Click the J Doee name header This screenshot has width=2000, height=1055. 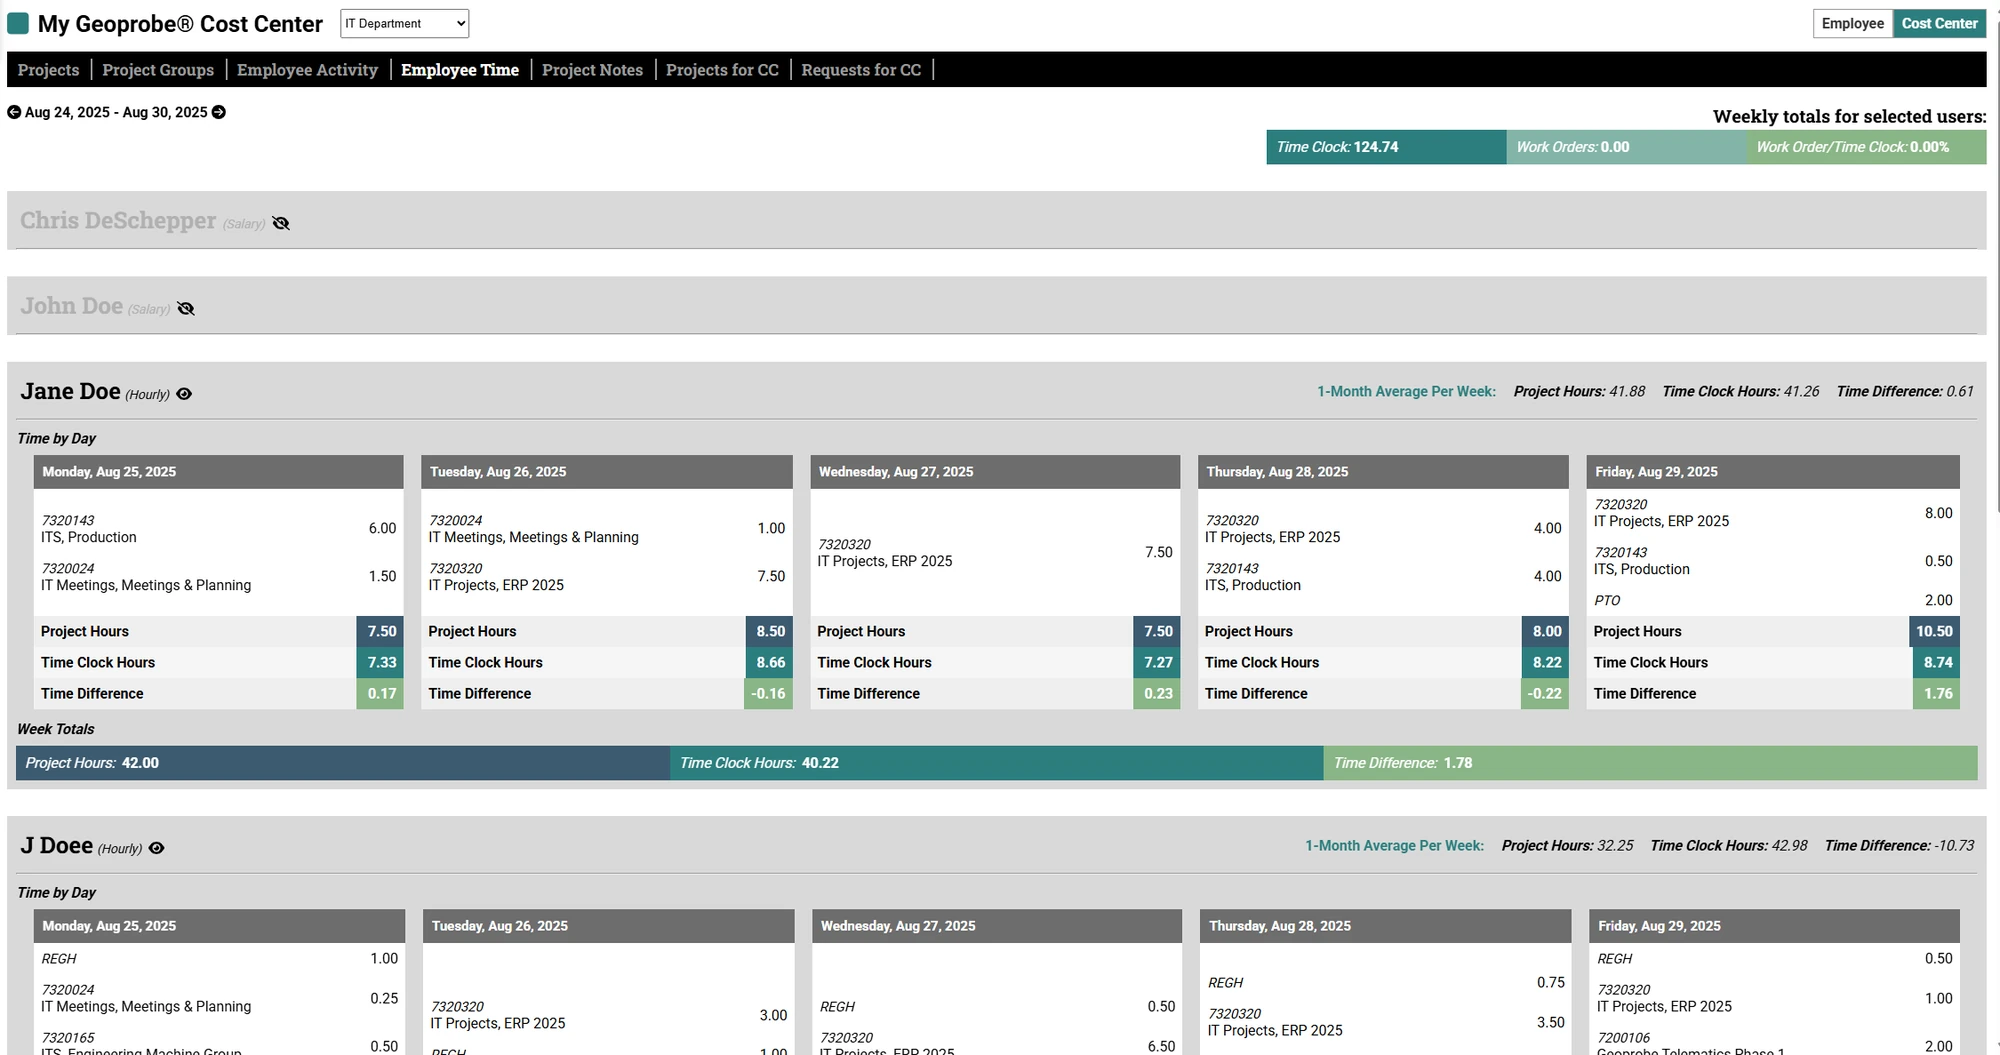[56, 846]
